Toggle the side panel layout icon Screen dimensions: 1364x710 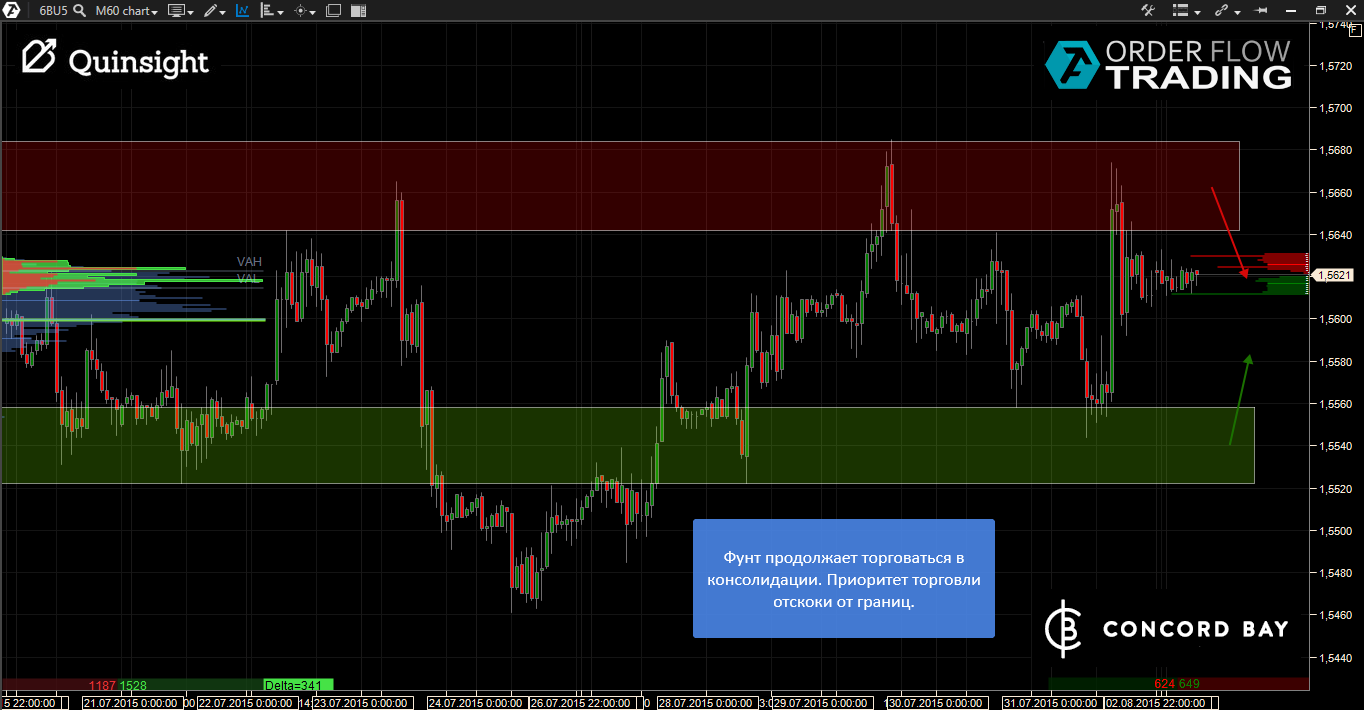359,11
